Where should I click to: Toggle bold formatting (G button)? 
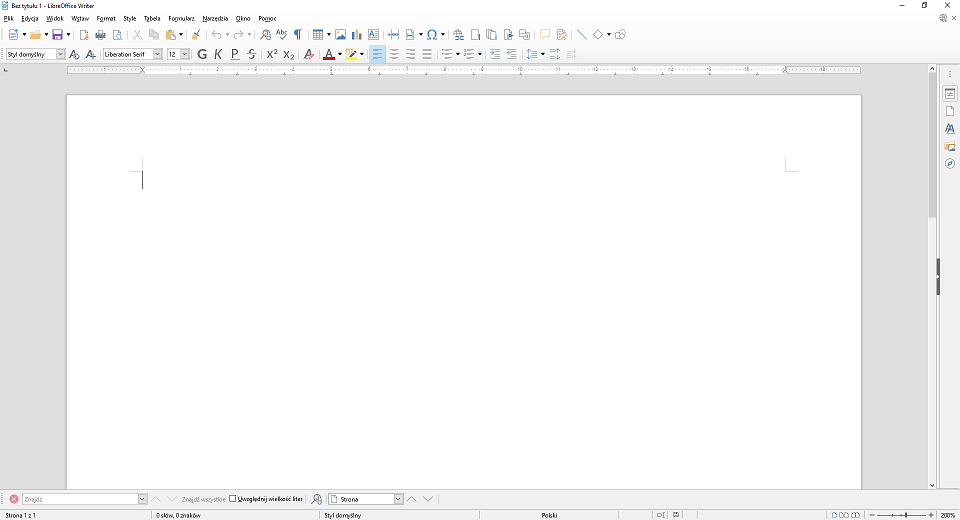click(202, 54)
